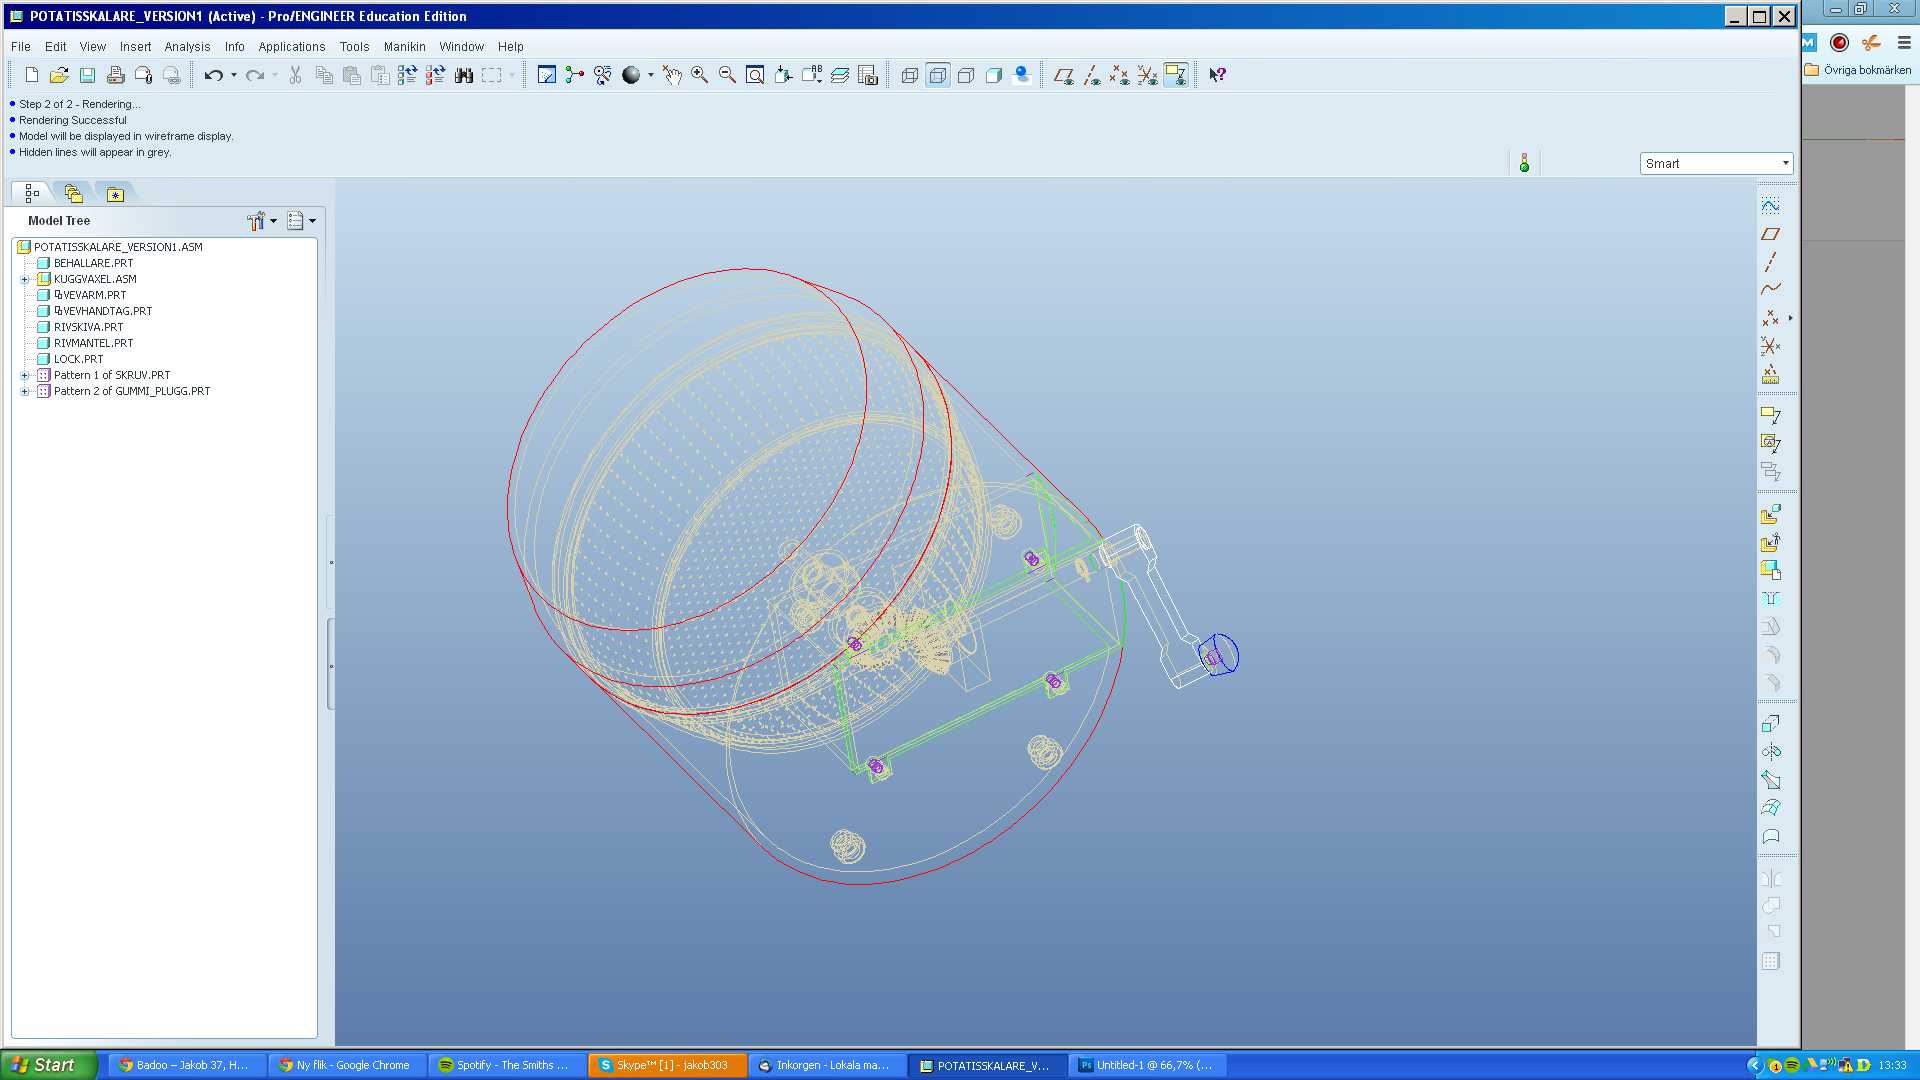Open View Manager icon

[868, 75]
